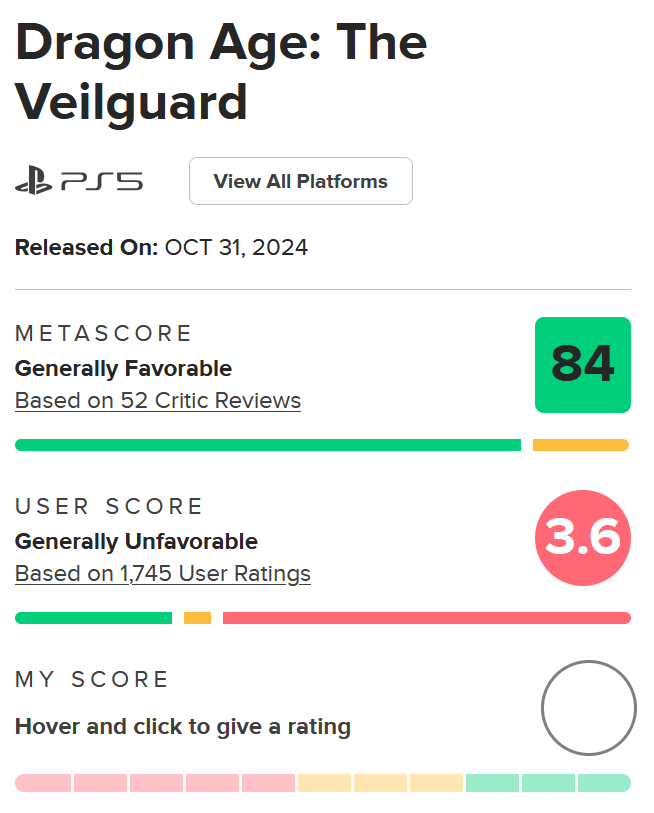The width and height of the screenshot is (654, 813).
Task: Select the last green rating segment
Action: (604, 783)
